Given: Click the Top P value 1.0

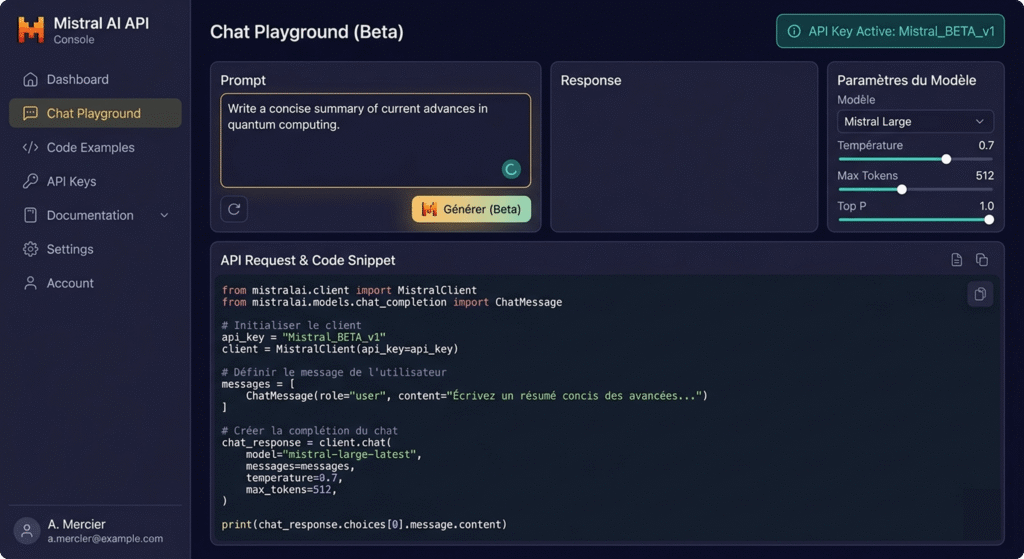Looking at the screenshot, I should pyautogui.click(x=986, y=206).
